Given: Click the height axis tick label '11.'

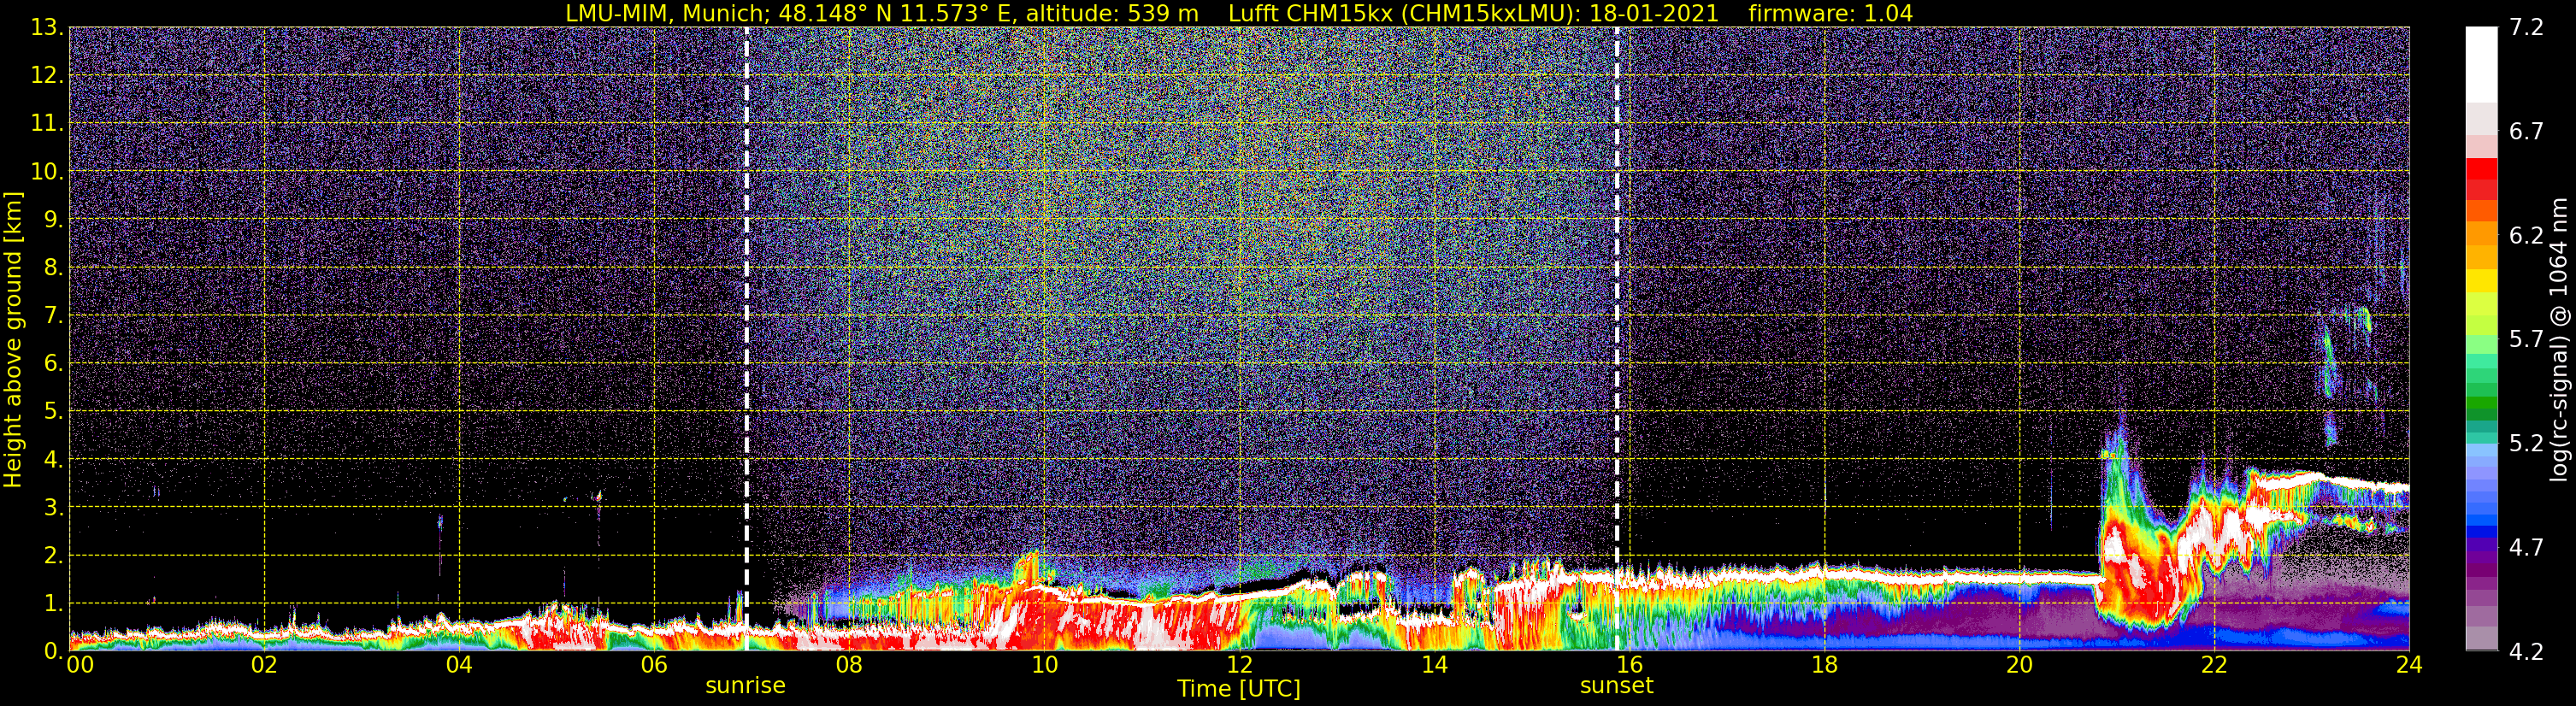Looking at the screenshot, I should pos(47,124).
